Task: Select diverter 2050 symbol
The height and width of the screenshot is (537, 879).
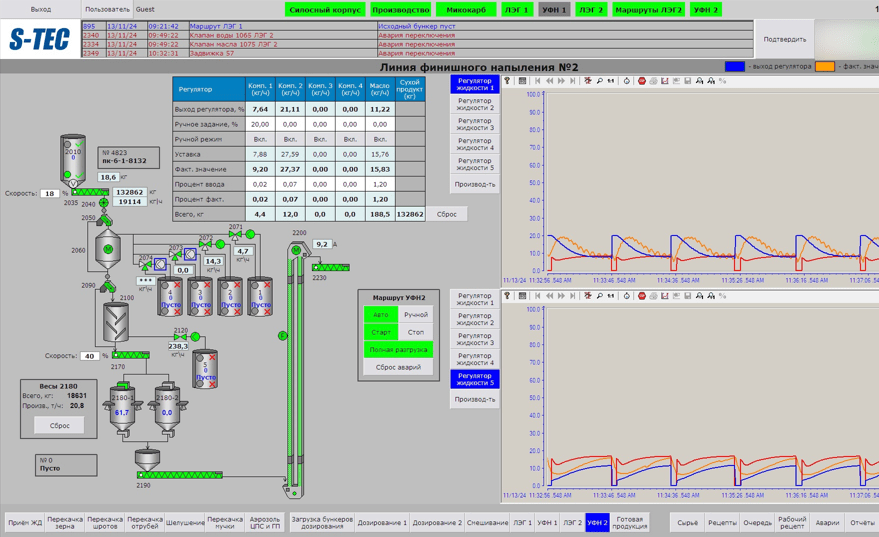Action: click(105, 219)
